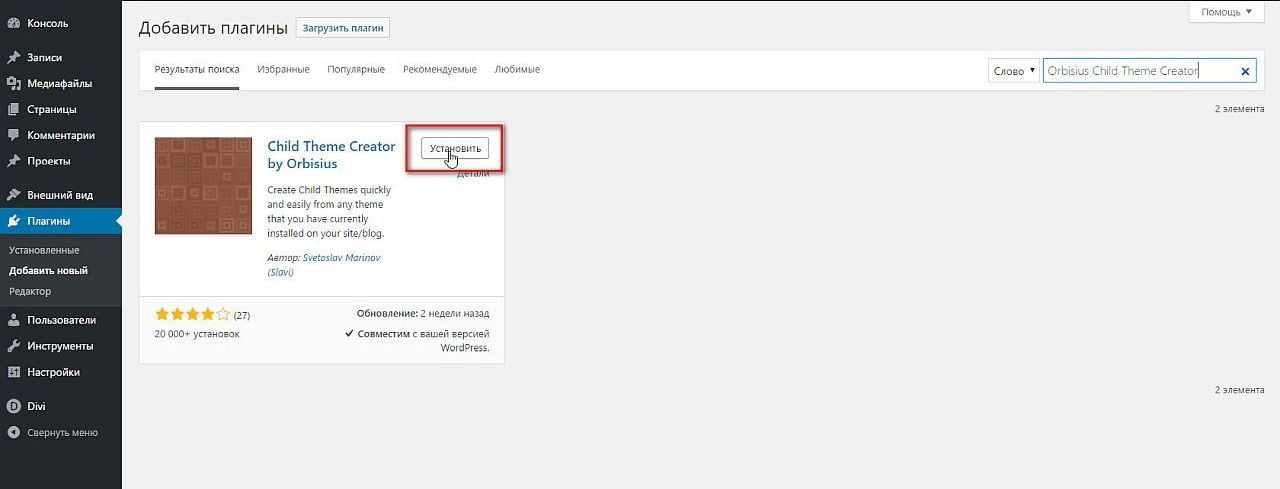Click the brown plugin thumbnail image
This screenshot has height=489, width=1280.
click(x=203, y=186)
